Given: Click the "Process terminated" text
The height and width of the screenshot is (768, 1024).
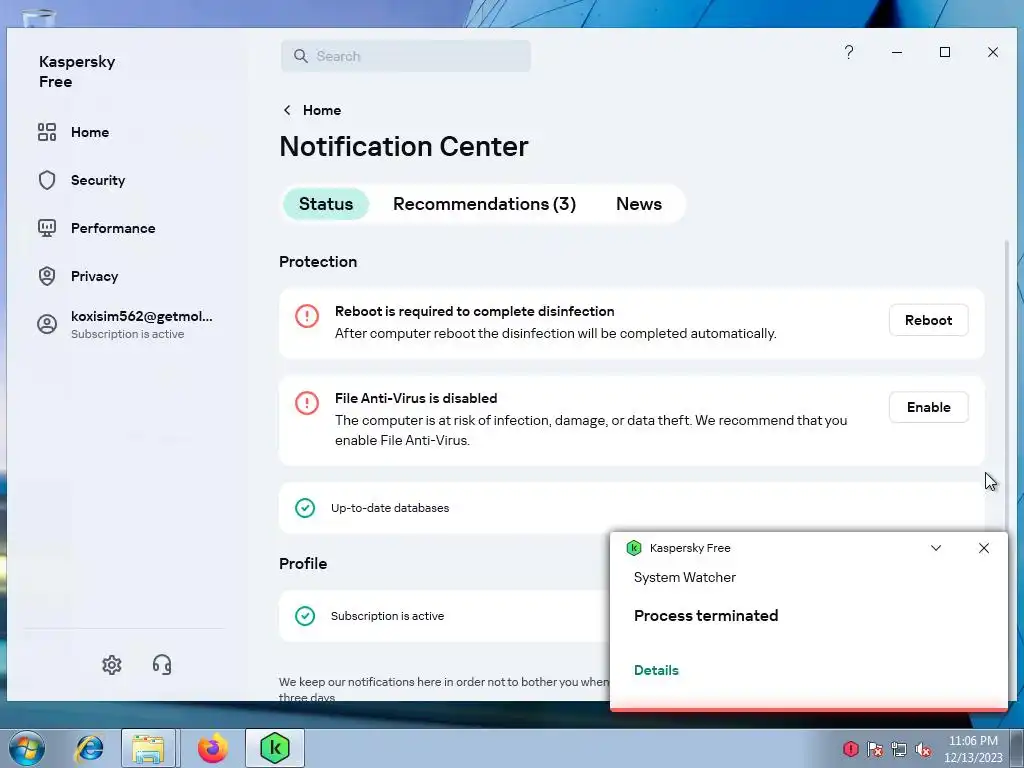Looking at the screenshot, I should (x=706, y=616).
